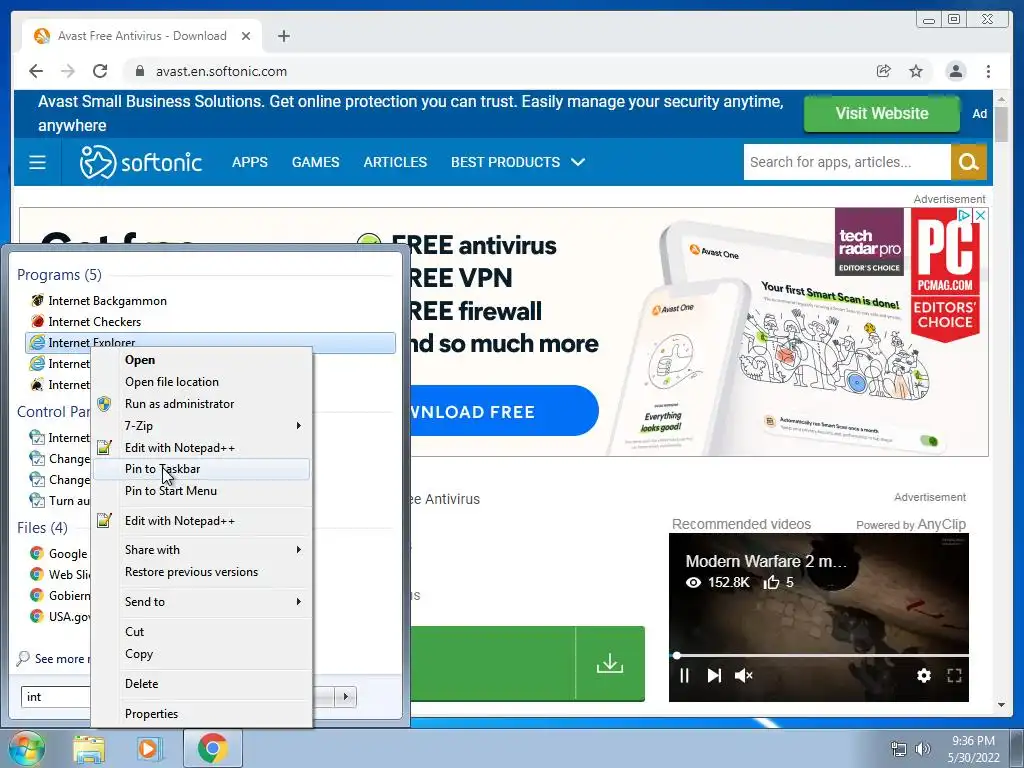The height and width of the screenshot is (768, 1024).
Task: Click the volume tray icon
Action: click(x=922, y=749)
